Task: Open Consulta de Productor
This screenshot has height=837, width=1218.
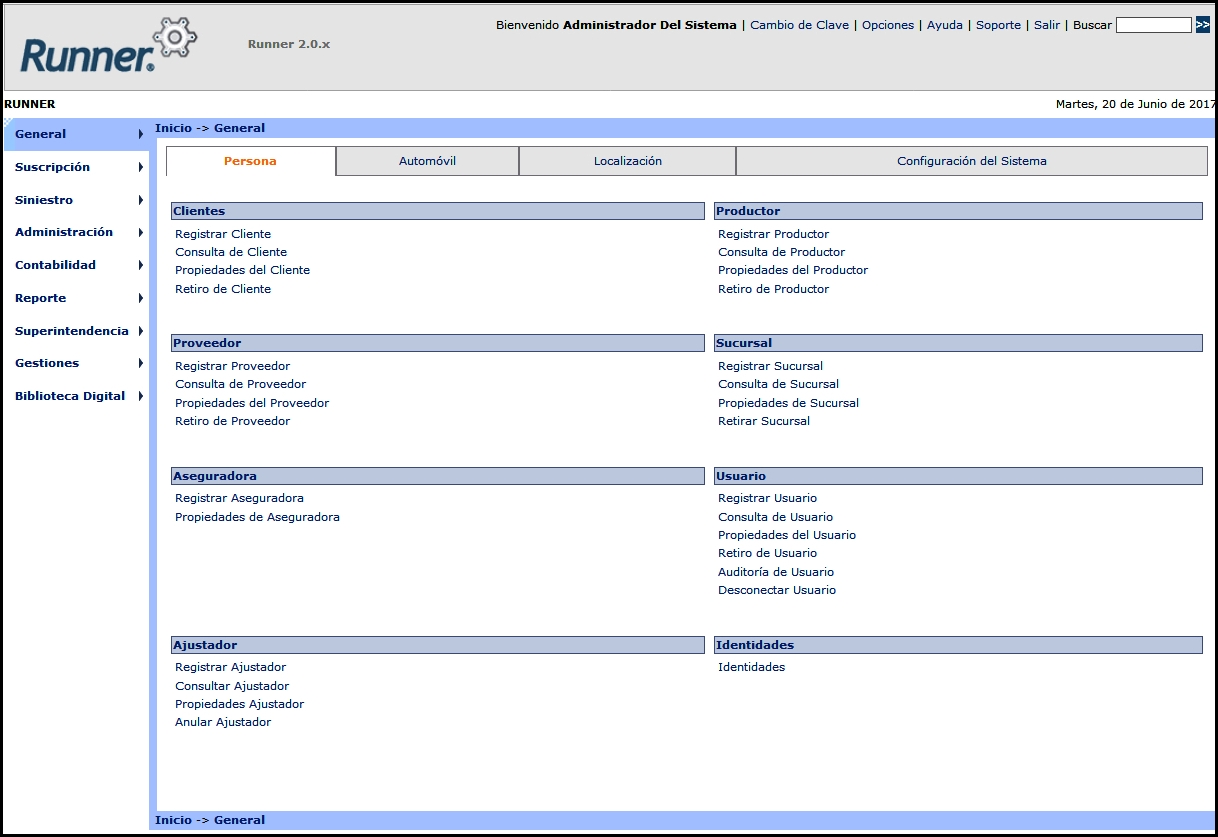Action: pyautogui.click(x=781, y=252)
